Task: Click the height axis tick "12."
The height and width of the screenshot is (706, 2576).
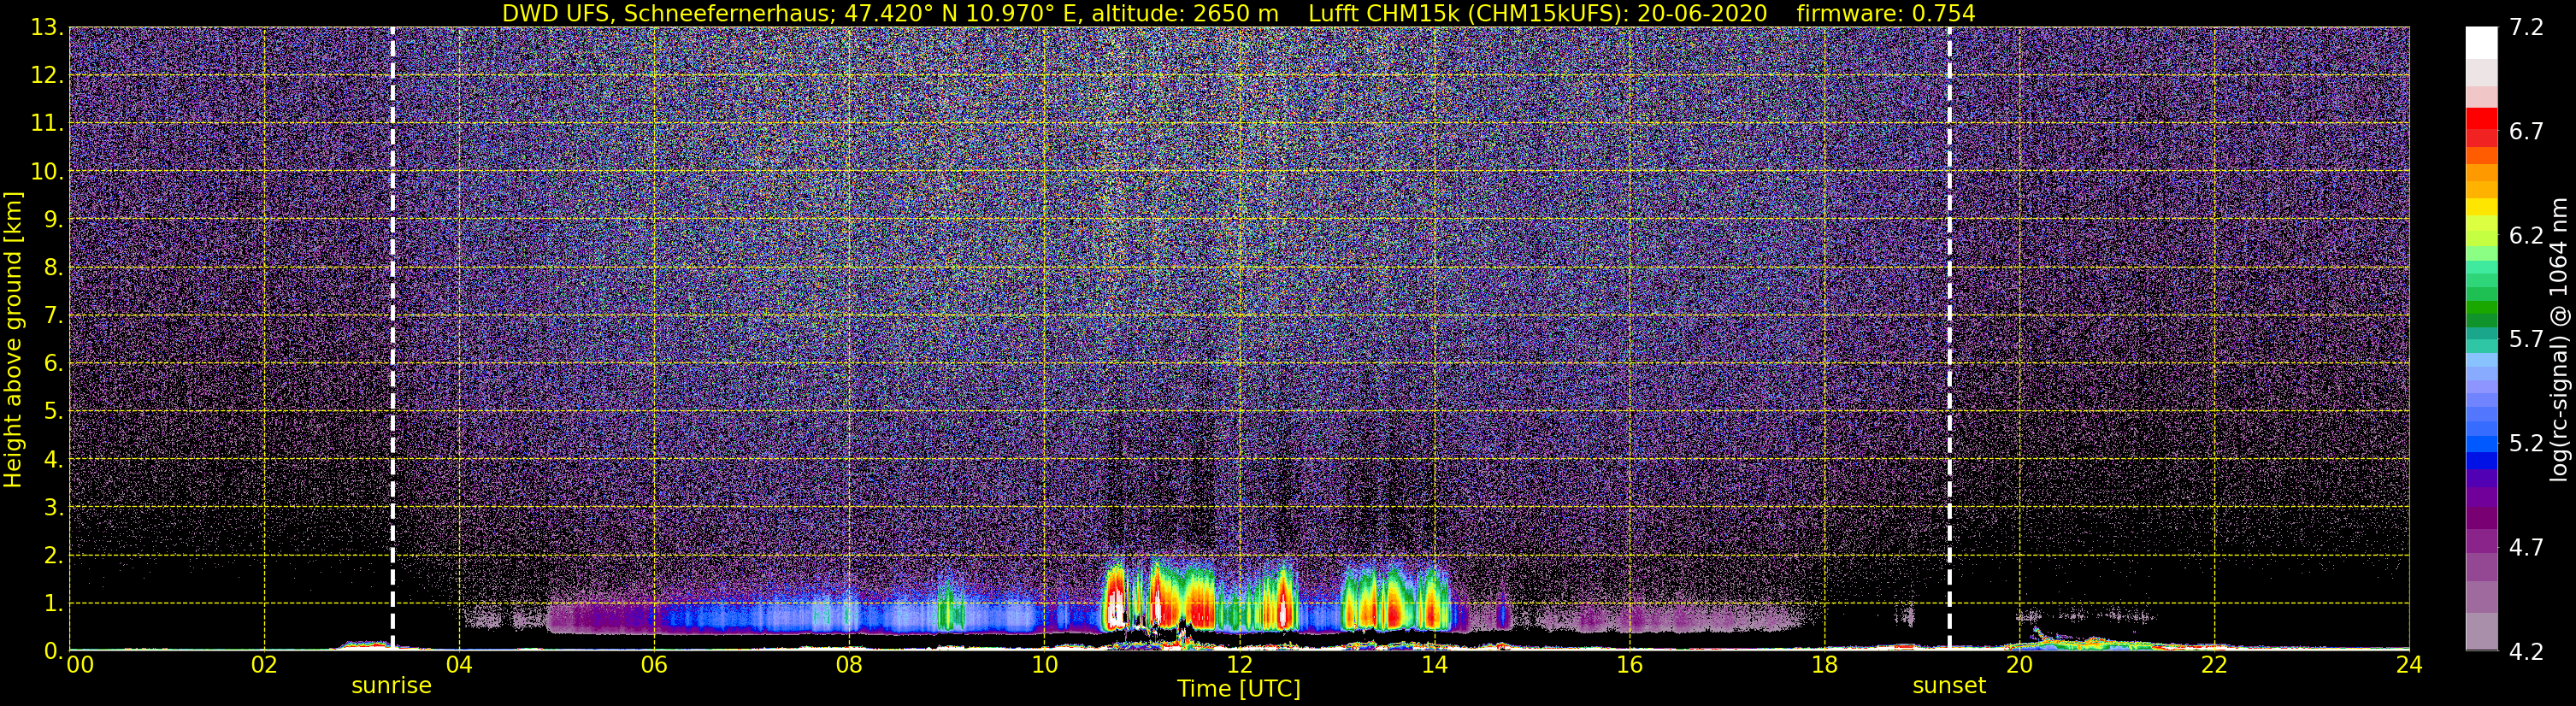Action: pyautogui.click(x=46, y=75)
